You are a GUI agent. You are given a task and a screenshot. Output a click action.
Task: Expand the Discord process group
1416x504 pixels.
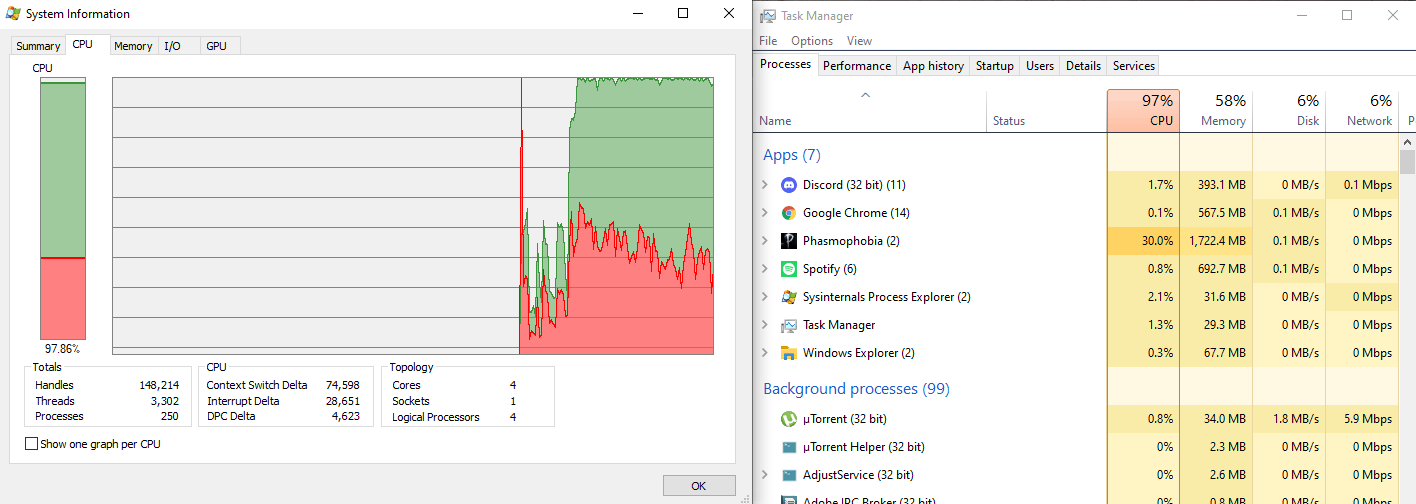(765, 185)
